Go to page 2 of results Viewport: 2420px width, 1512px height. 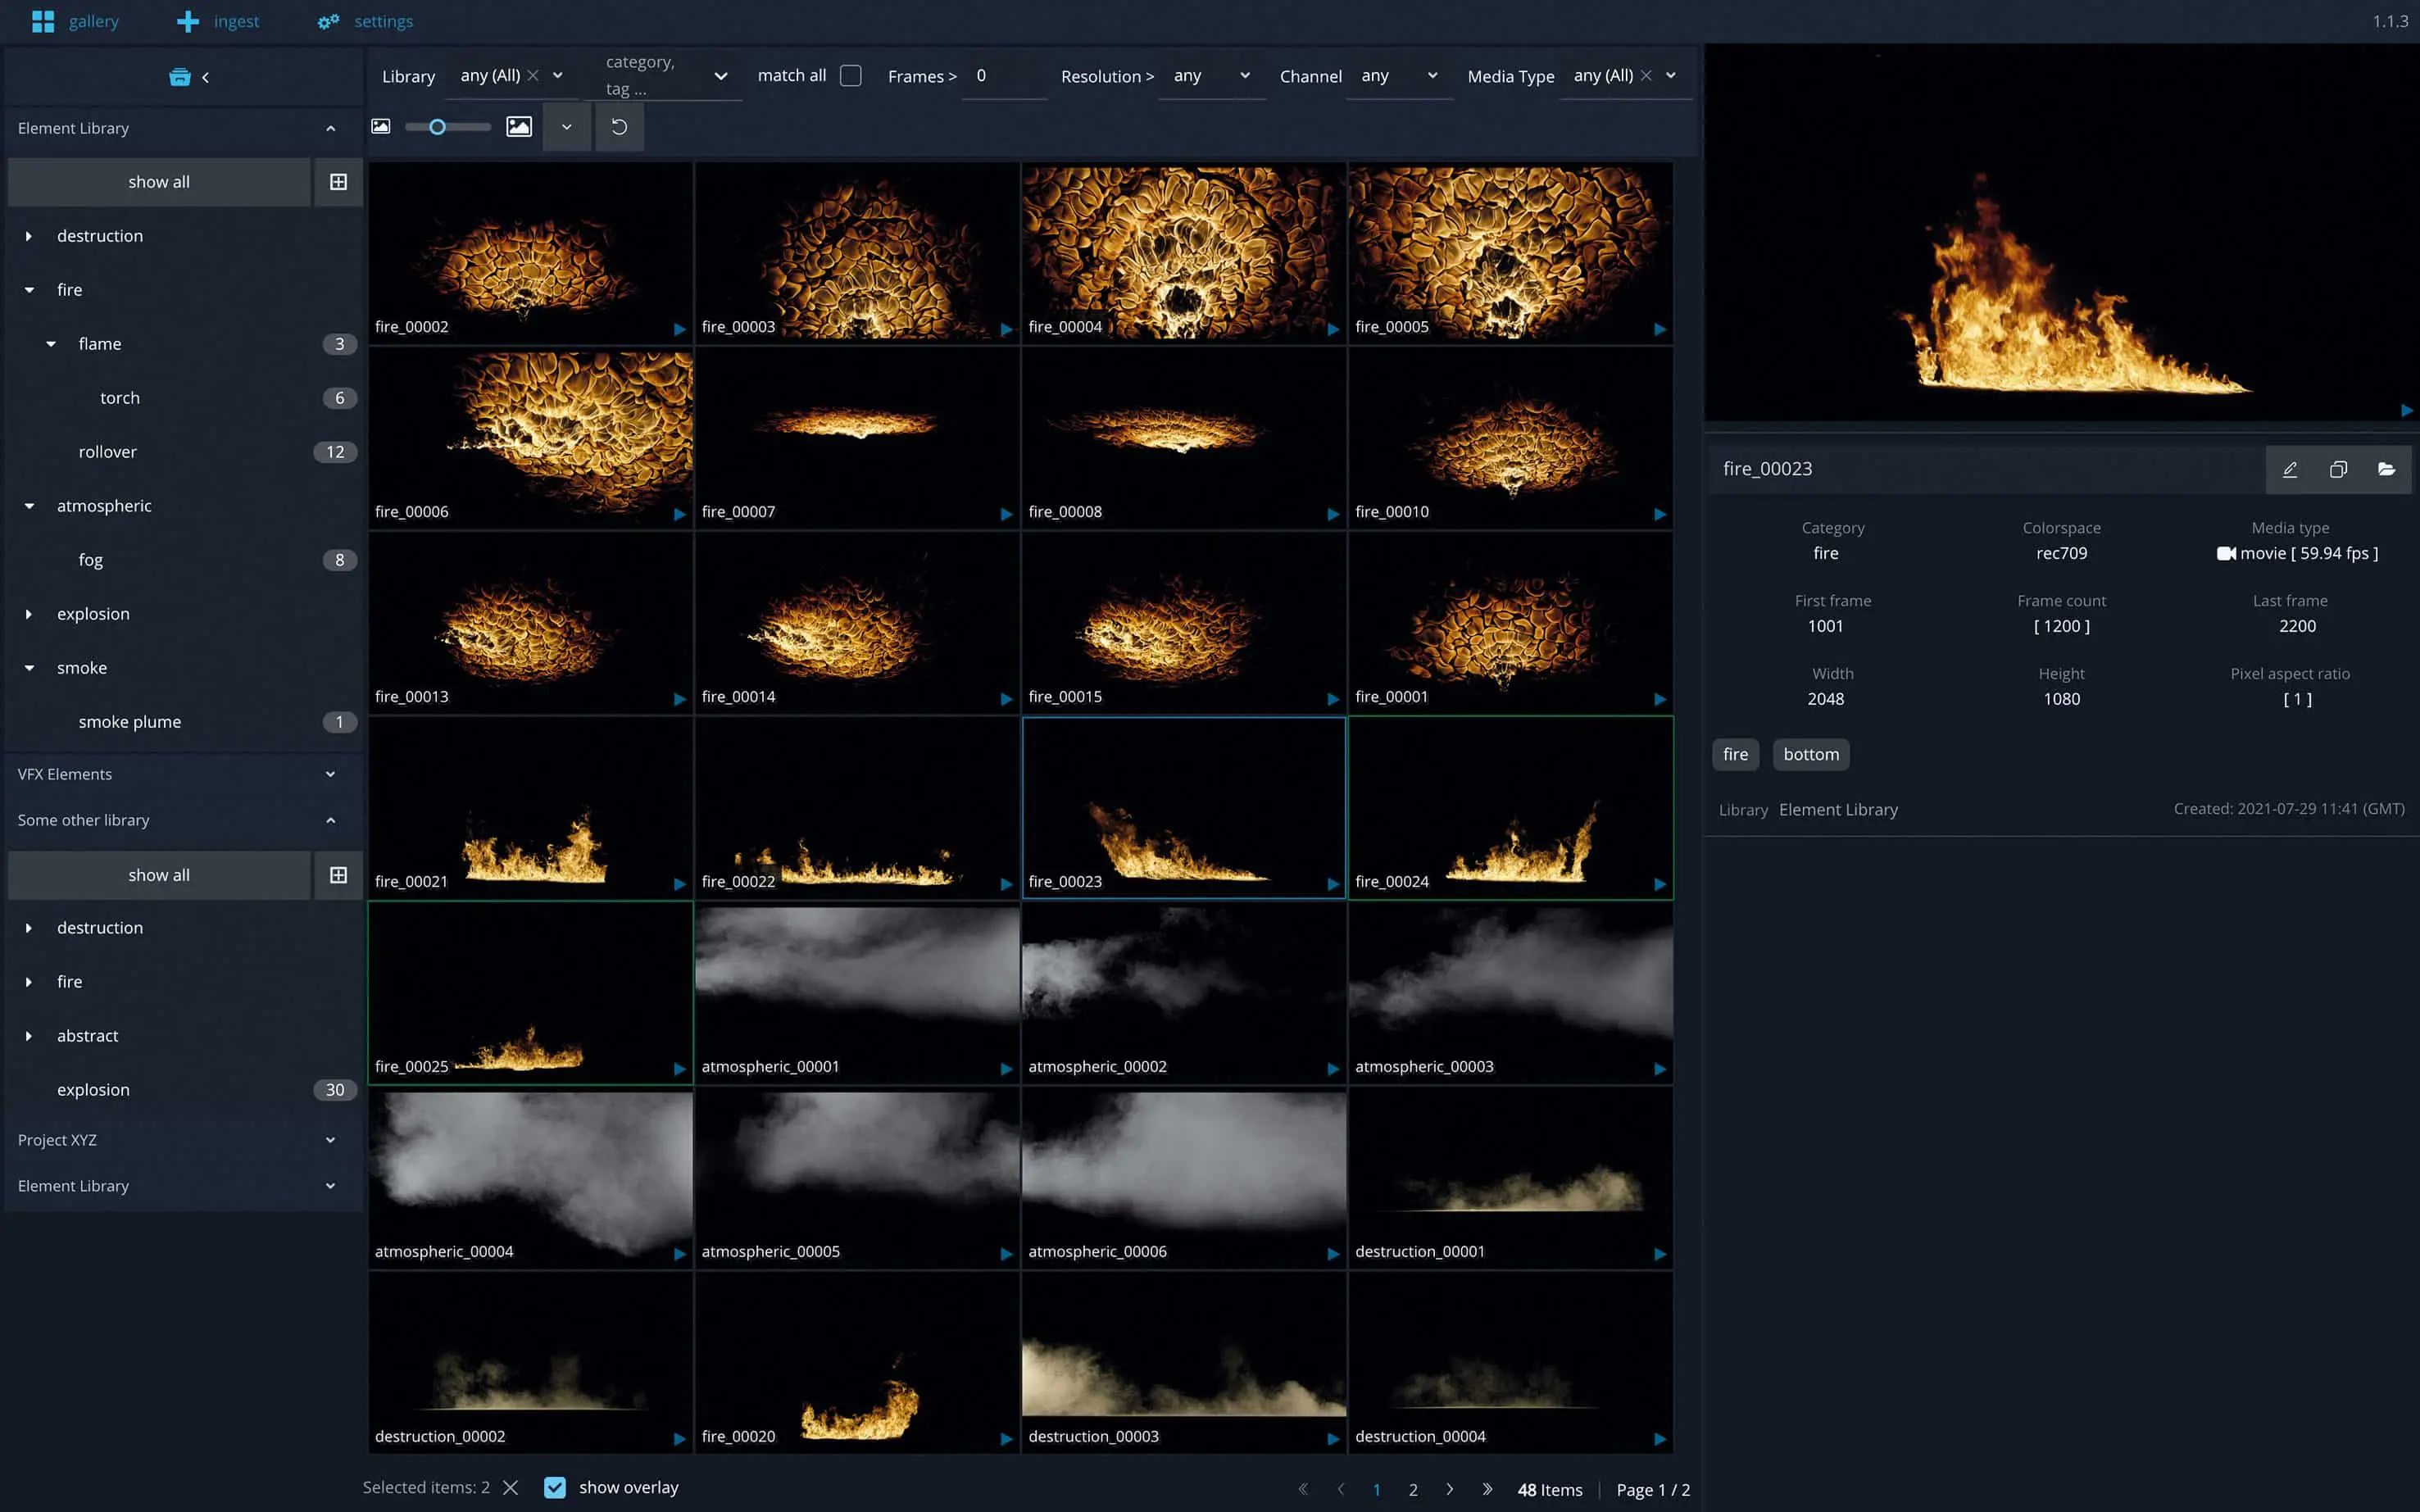[x=1412, y=1489]
